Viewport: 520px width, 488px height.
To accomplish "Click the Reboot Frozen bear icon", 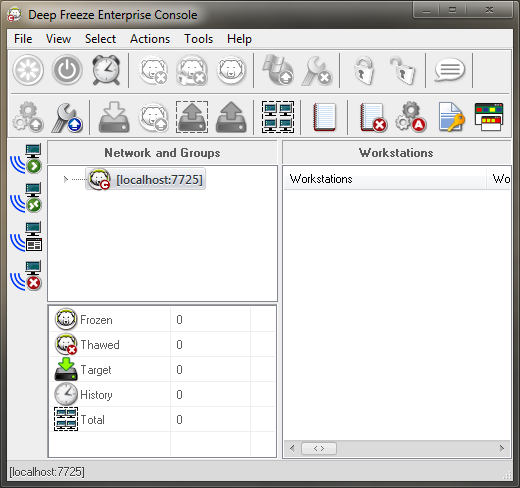I will tap(231, 71).
